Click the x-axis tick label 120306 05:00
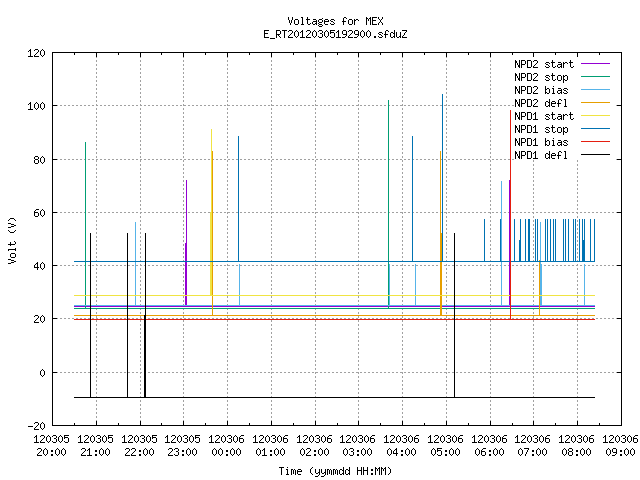The width and height of the screenshot is (640, 480). coord(445,446)
